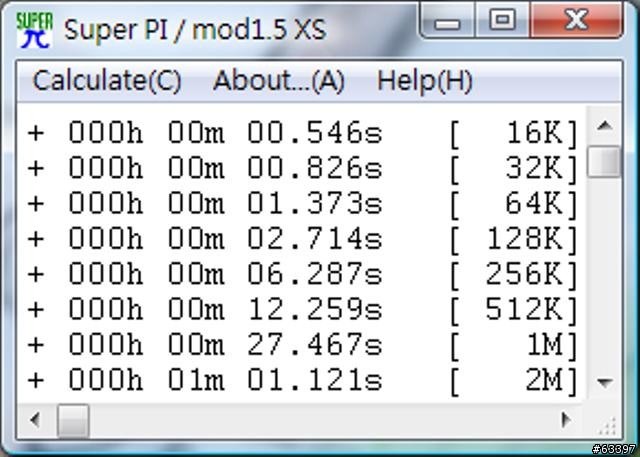Open the Calculate(C) menu
Viewport: 640px width, 457px height.
tap(107, 80)
